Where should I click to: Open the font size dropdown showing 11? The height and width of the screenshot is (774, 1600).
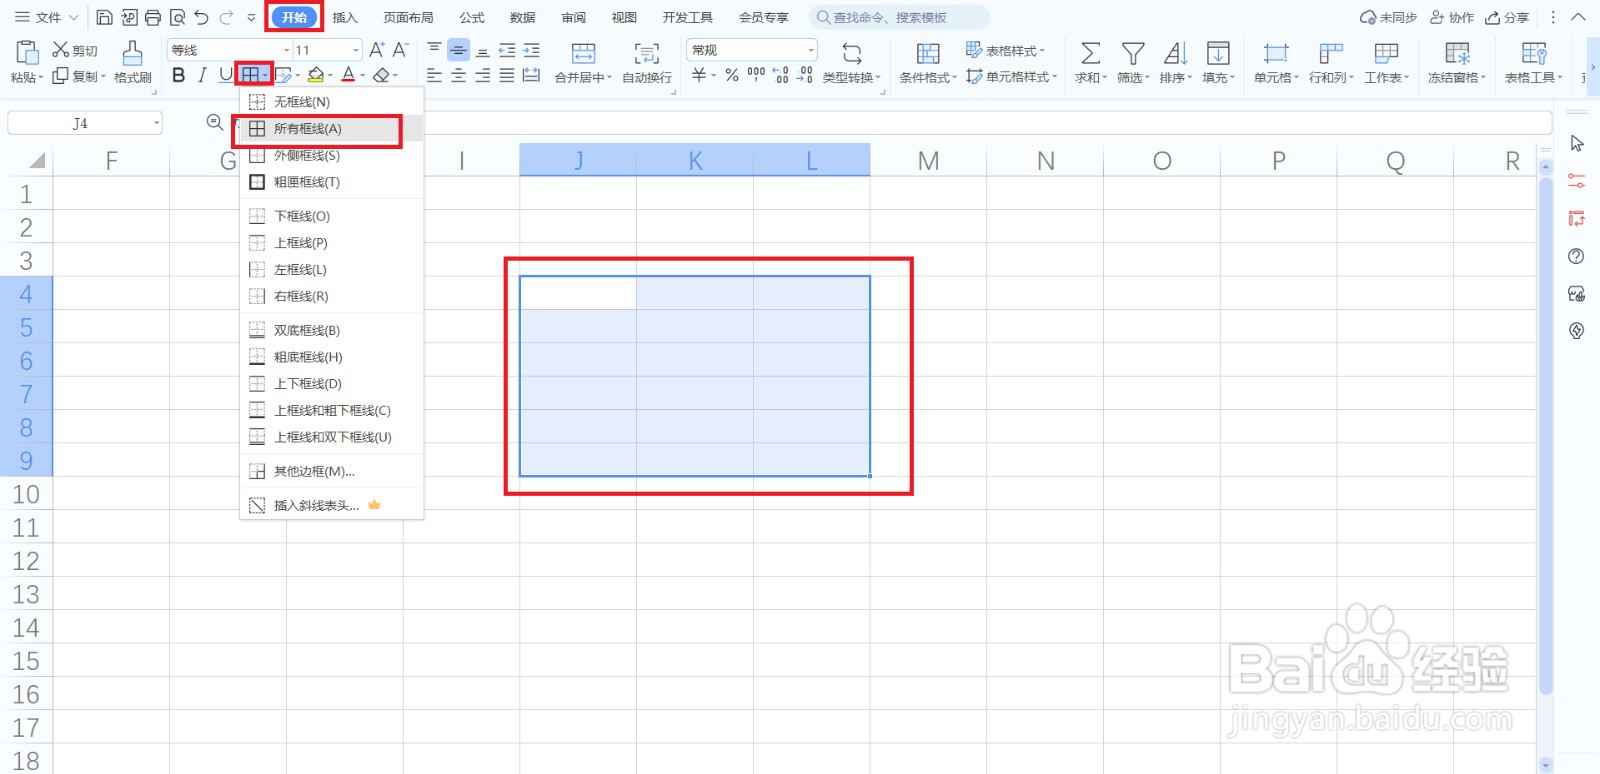[x=356, y=50]
